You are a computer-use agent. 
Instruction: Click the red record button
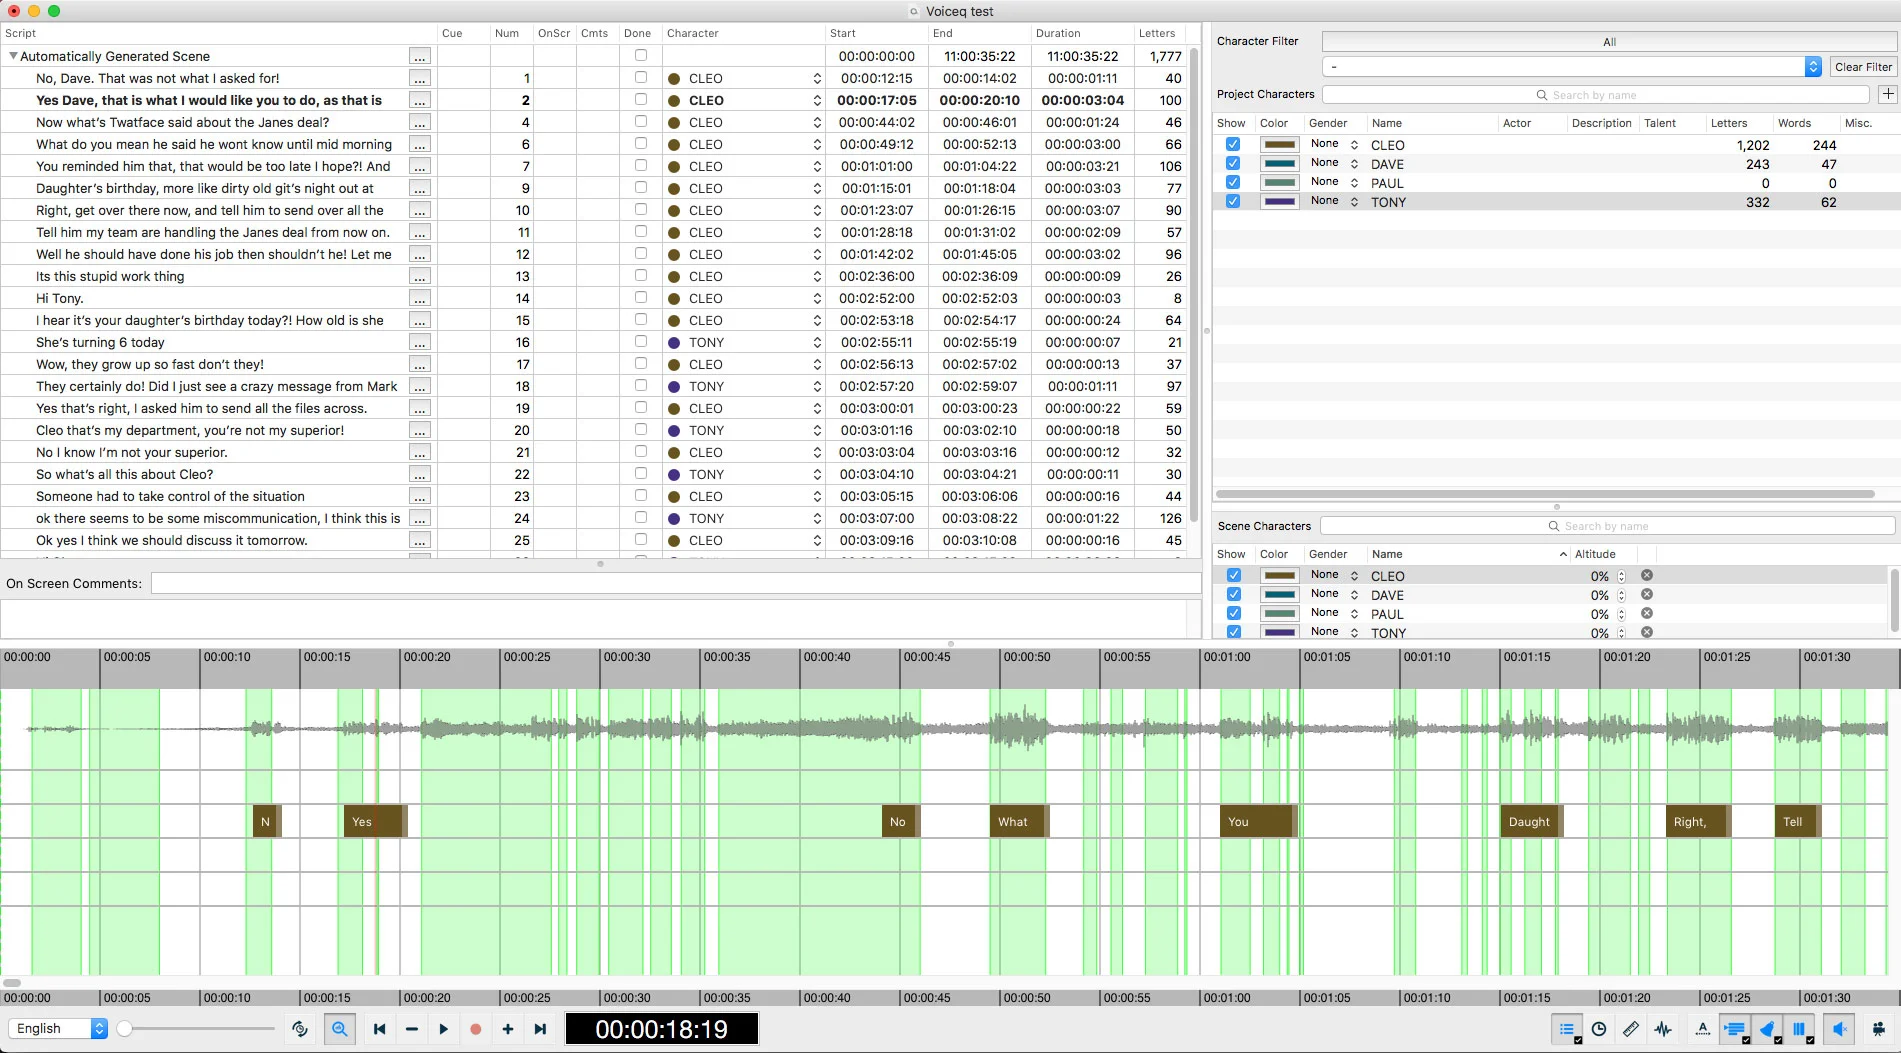point(476,1029)
